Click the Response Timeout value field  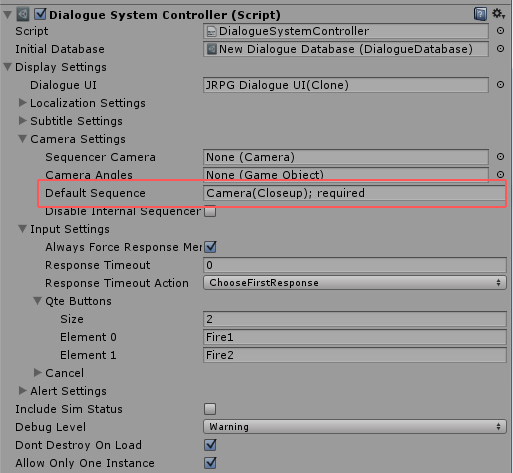(x=355, y=265)
